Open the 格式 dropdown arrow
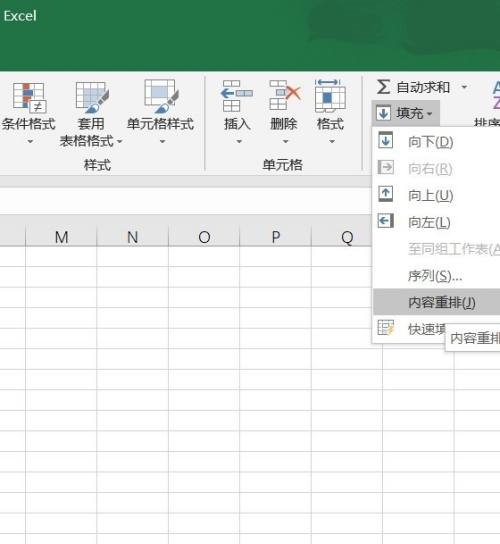500x544 pixels. click(x=332, y=142)
